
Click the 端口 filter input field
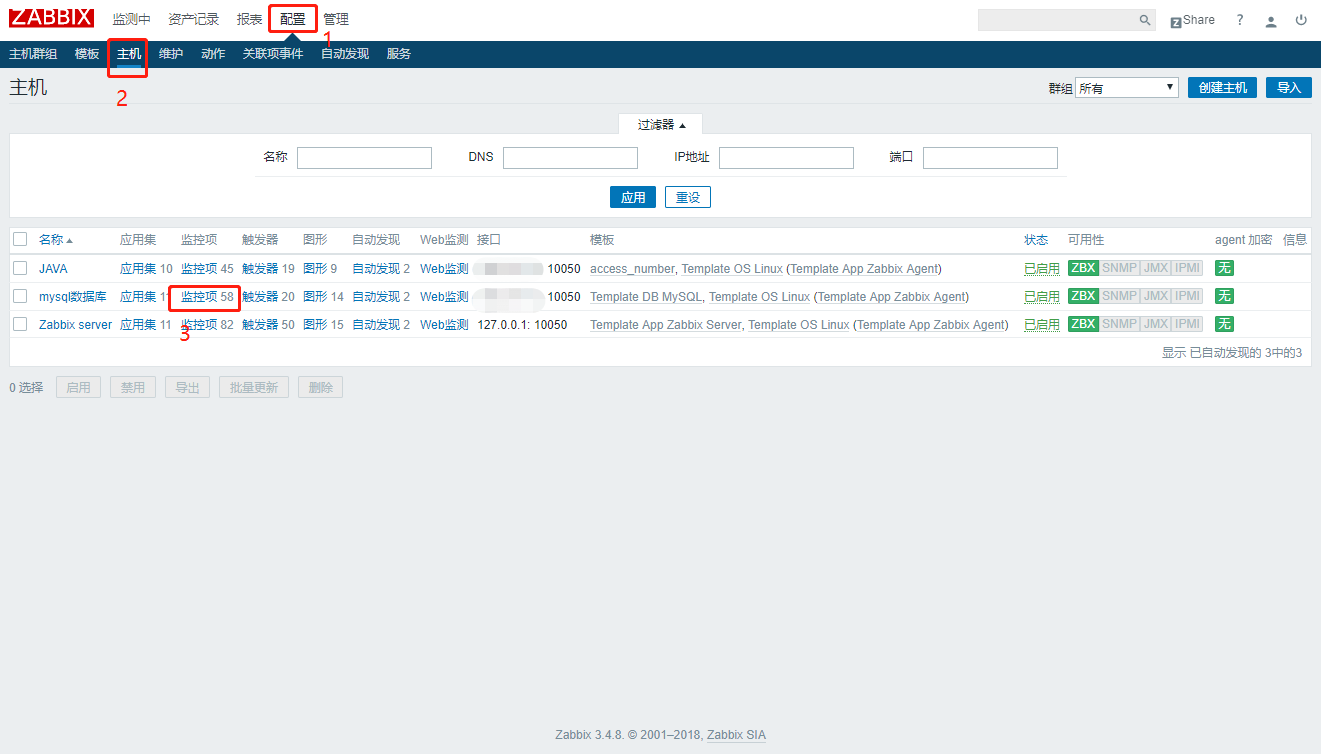click(990, 158)
